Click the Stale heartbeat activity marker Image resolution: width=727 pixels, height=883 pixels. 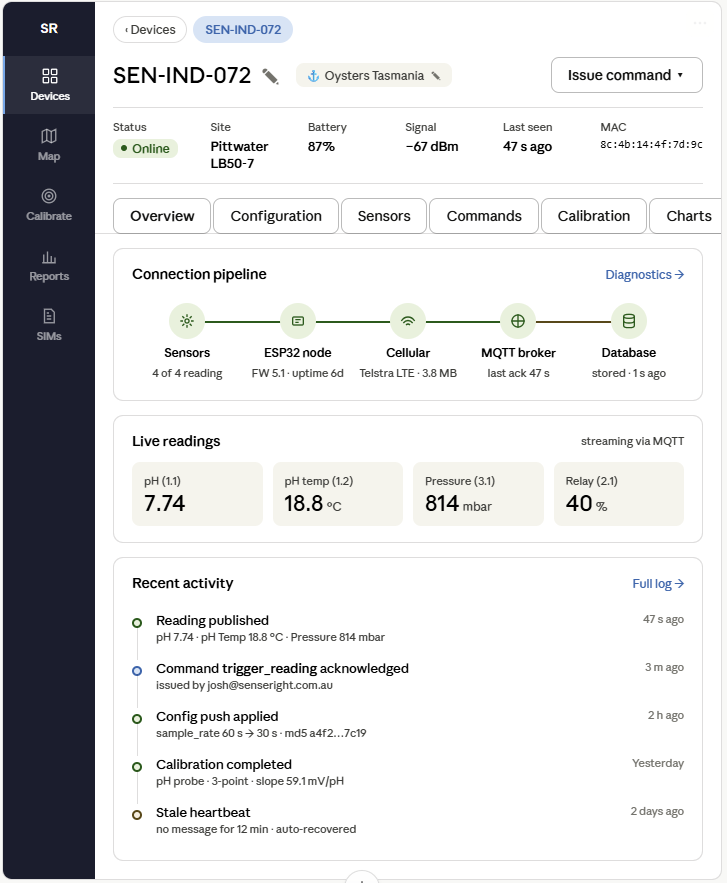tap(137, 815)
